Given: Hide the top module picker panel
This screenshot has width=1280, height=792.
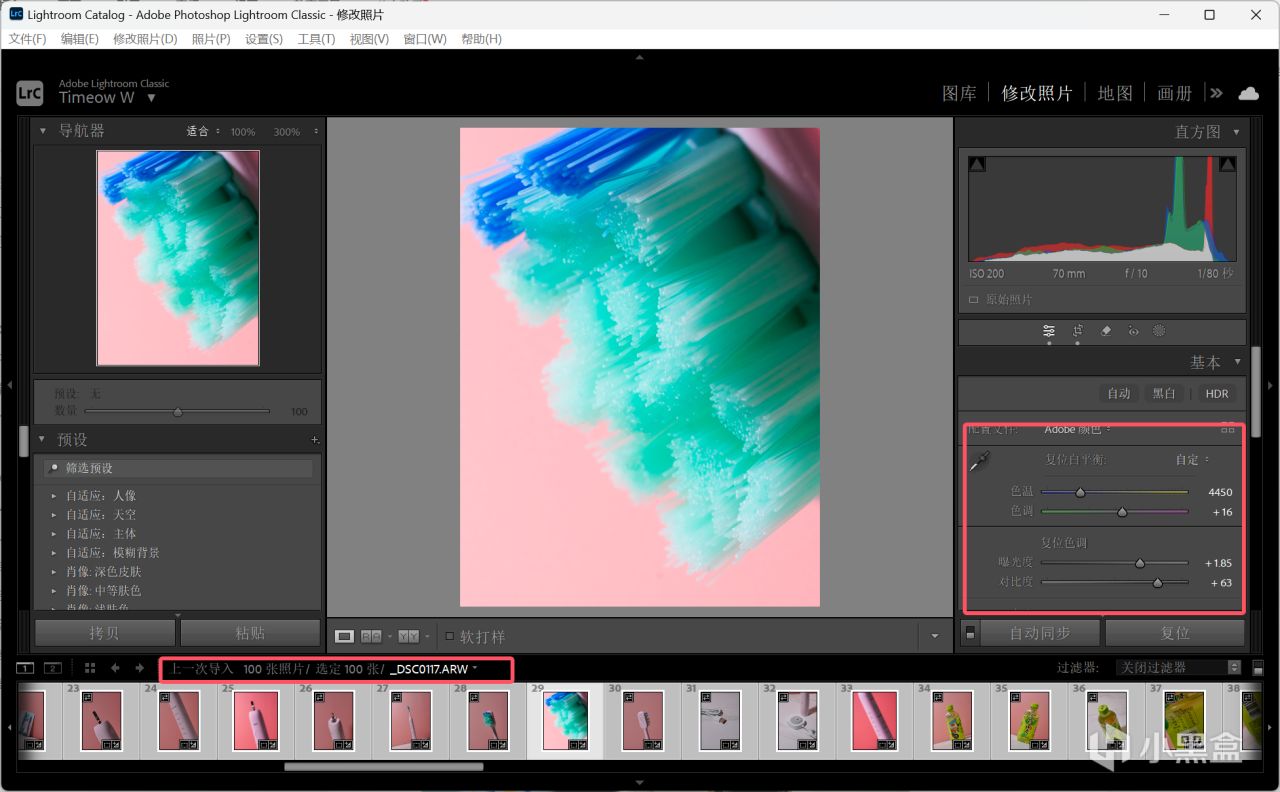Looking at the screenshot, I should coord(640,57).
